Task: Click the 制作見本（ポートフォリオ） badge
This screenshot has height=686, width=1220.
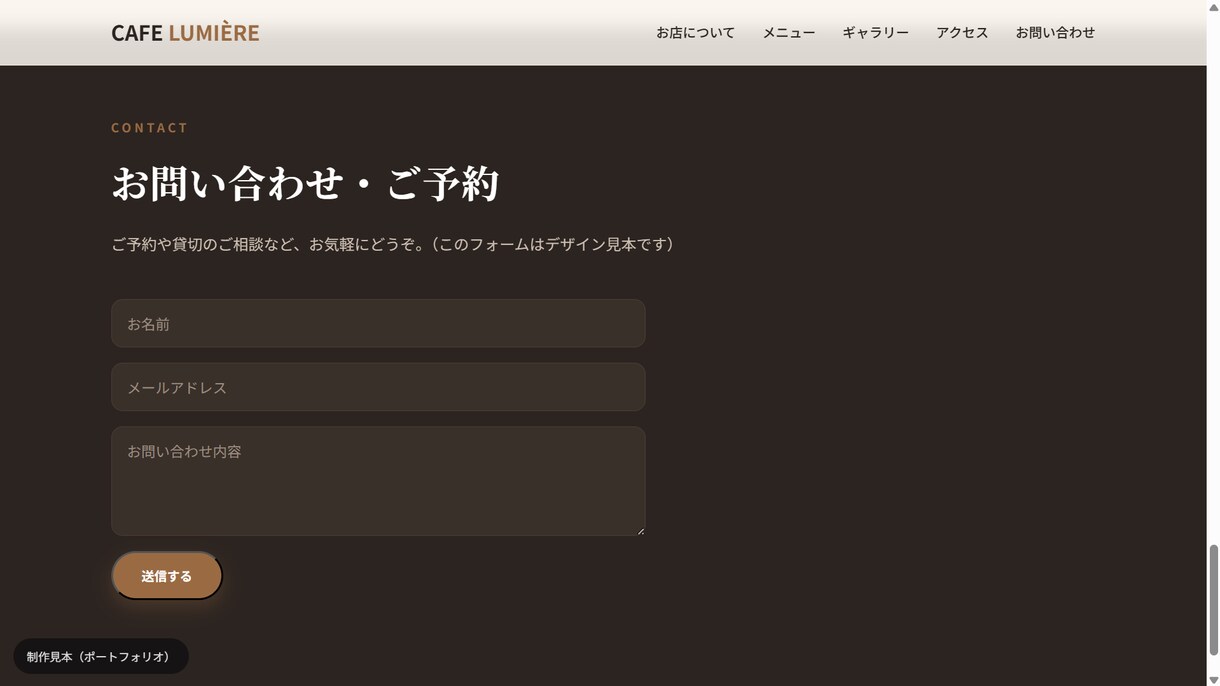Action: tap(100, 656)
